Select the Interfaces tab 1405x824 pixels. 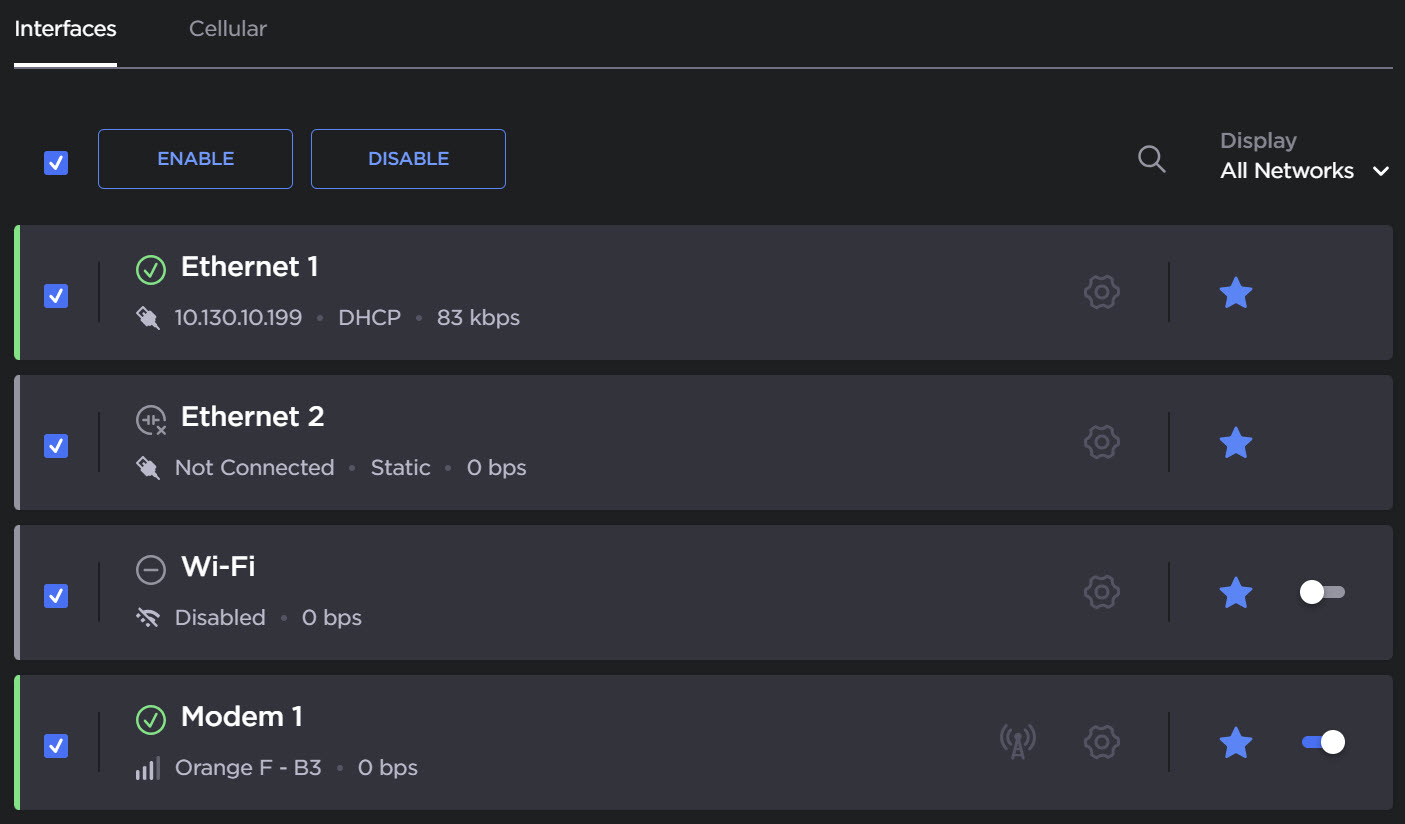65,29
